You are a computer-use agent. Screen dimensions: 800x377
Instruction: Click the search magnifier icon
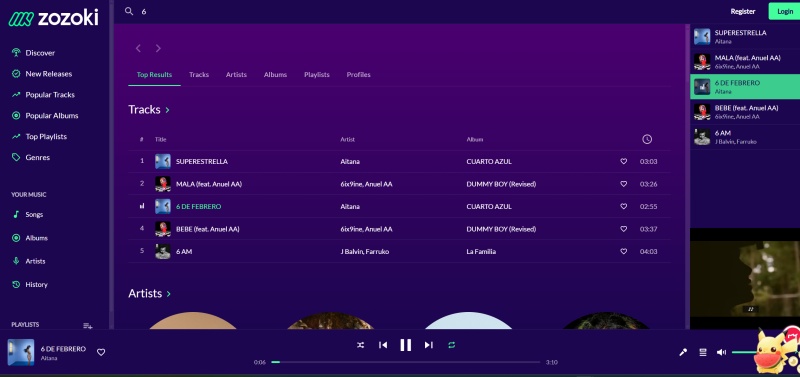(x=129, y=11)
